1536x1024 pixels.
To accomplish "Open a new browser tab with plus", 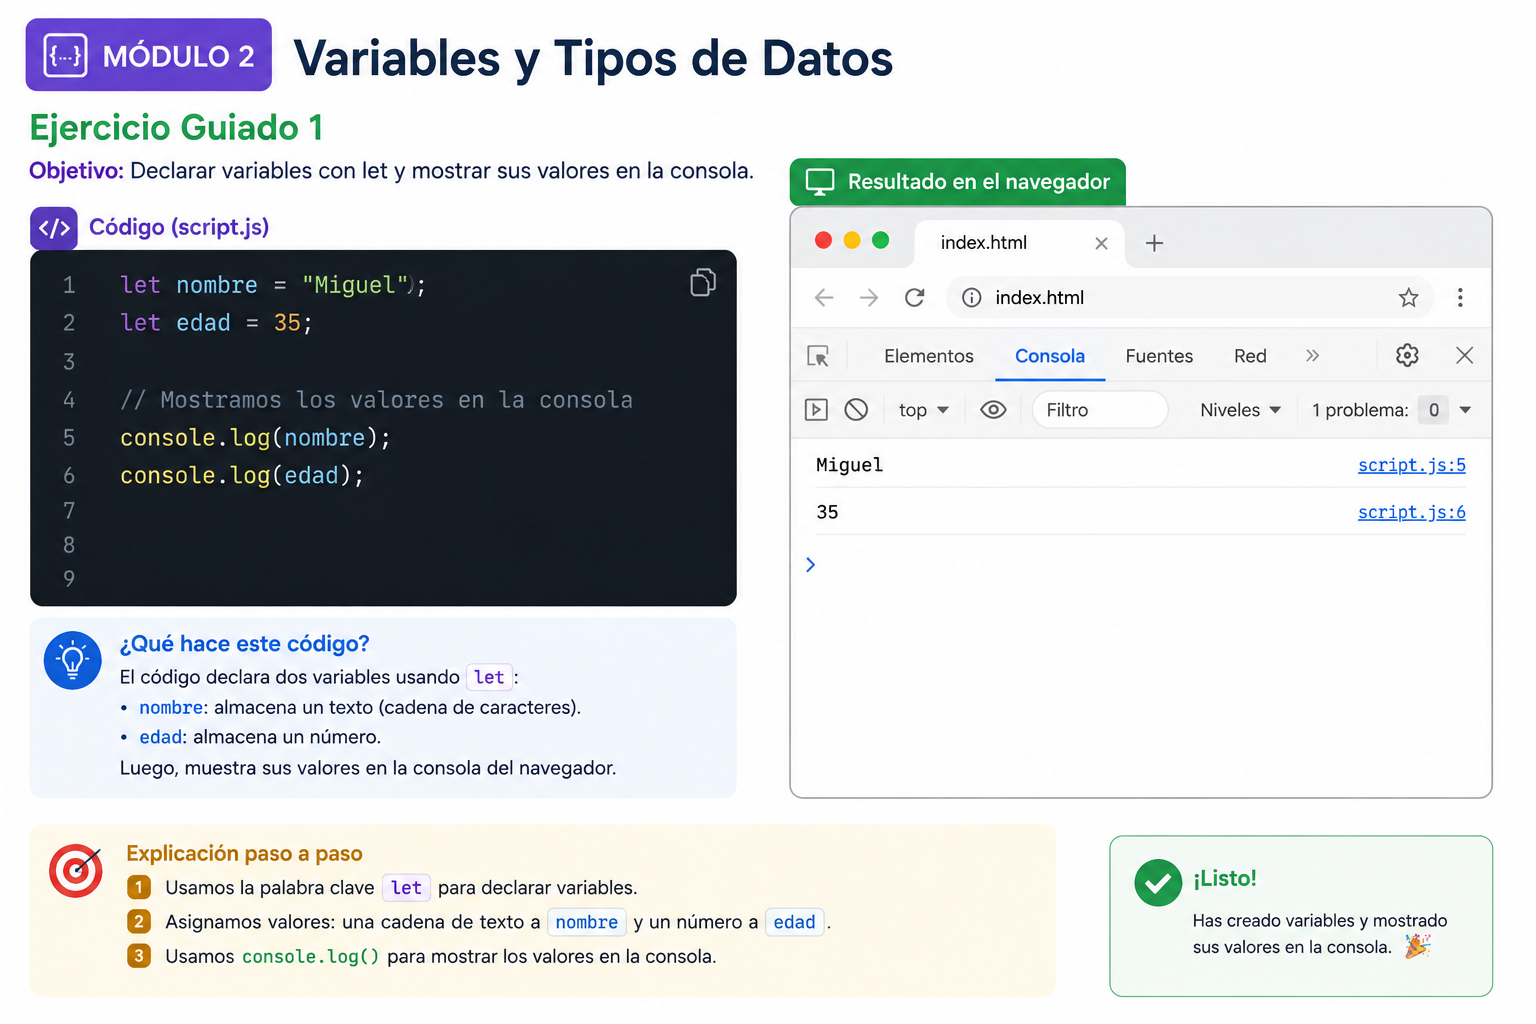I will click(x=1154, y=243).
